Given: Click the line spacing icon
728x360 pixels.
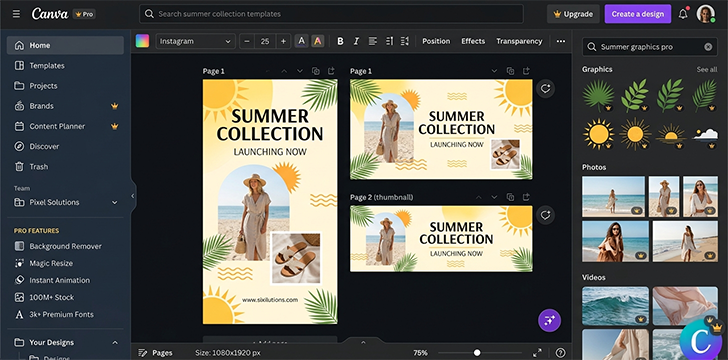Looking at the screenshot, I should click(405, 41).
